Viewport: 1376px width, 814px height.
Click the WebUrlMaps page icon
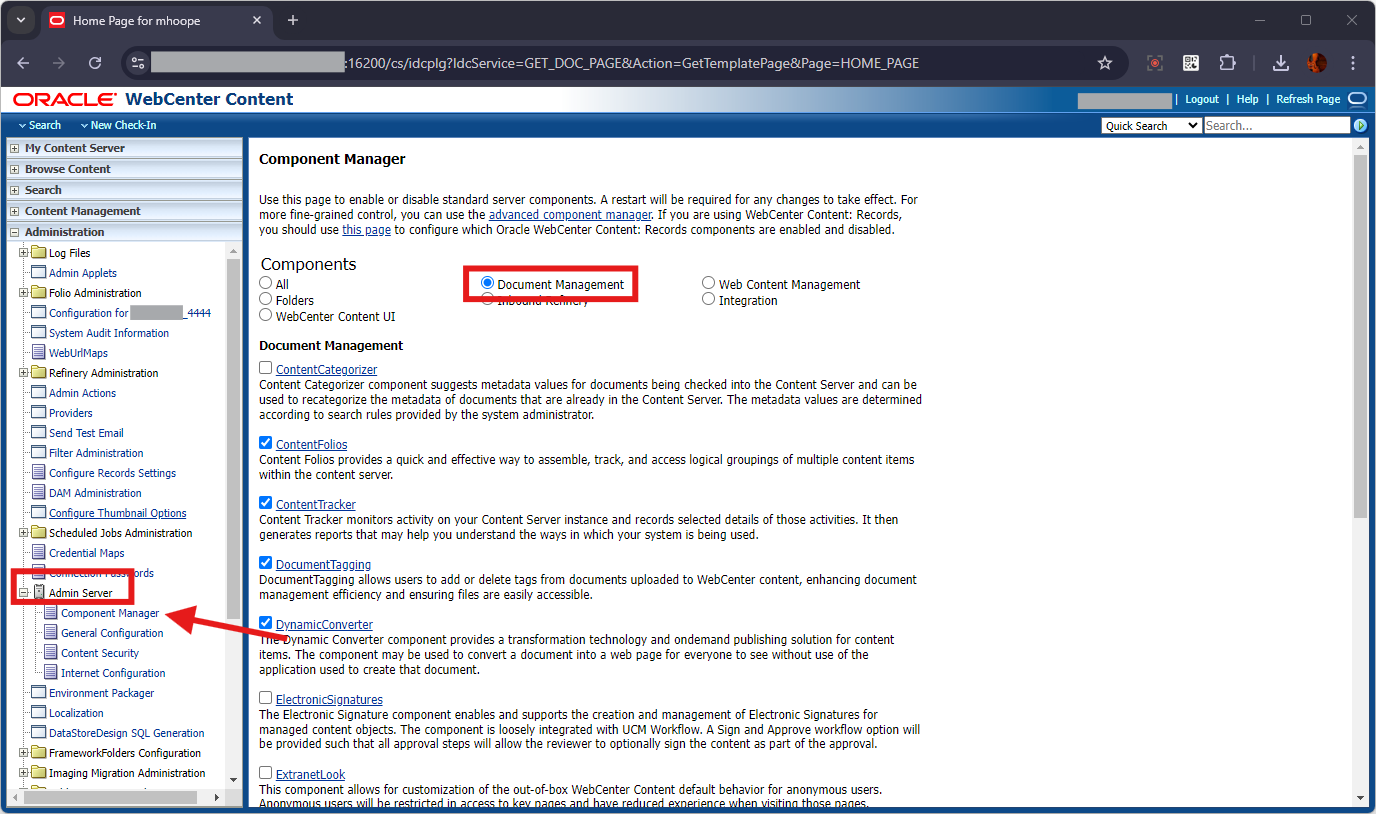(39, 353)
